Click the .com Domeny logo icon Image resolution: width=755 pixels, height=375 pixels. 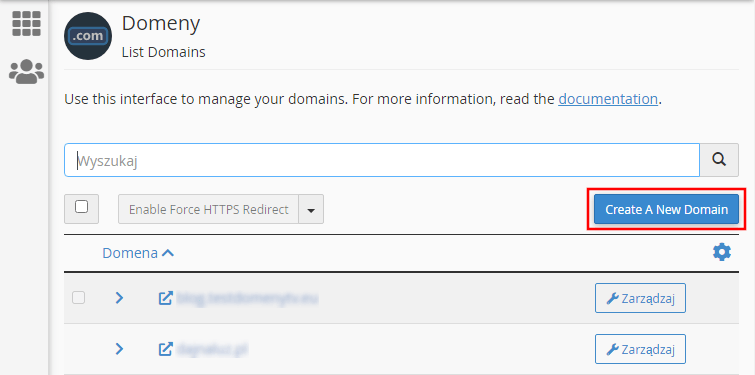(88, 36)
